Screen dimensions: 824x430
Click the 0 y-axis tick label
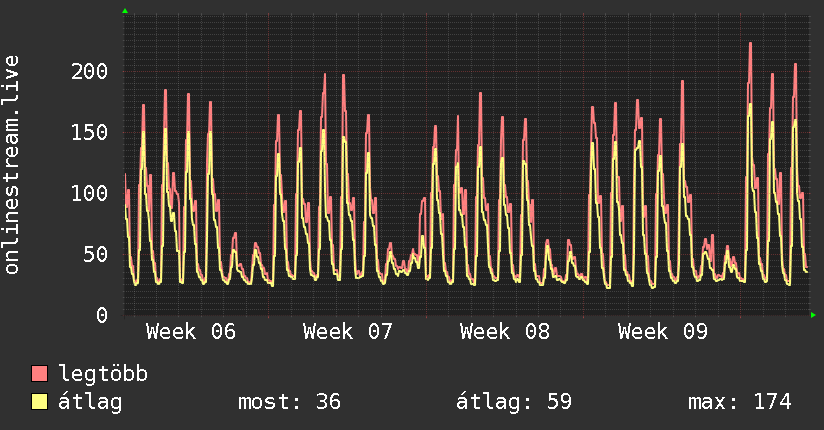[x=102, y=315]
